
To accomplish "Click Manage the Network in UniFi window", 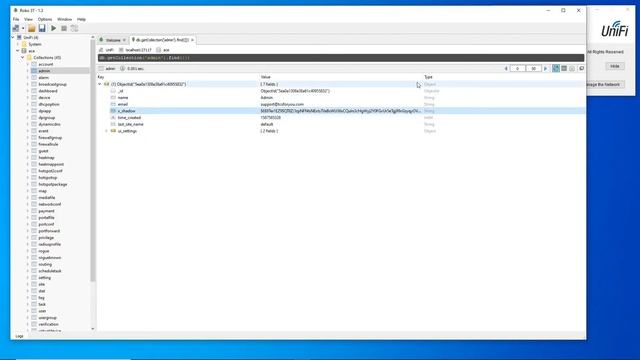I will pyautogui.click(x=604, y=84).
